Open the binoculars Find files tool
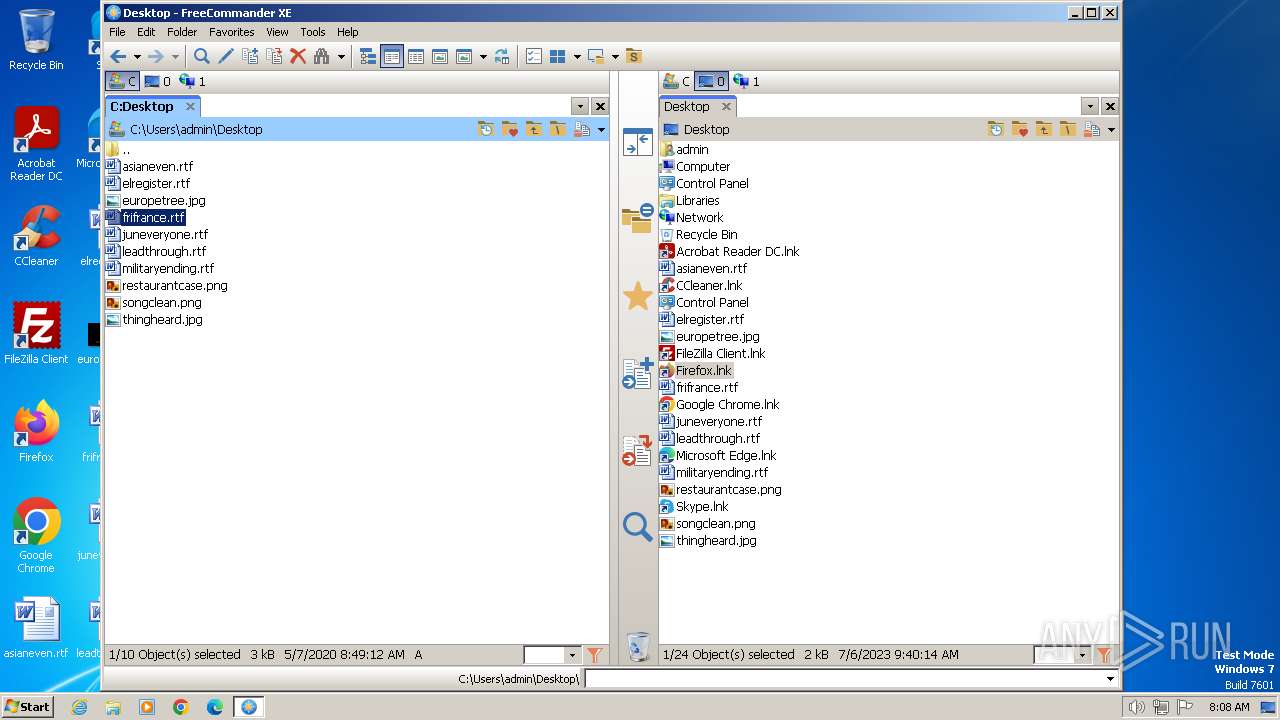Image resolution: width=1280 pixels, height=720 pixels. [322, 57]
